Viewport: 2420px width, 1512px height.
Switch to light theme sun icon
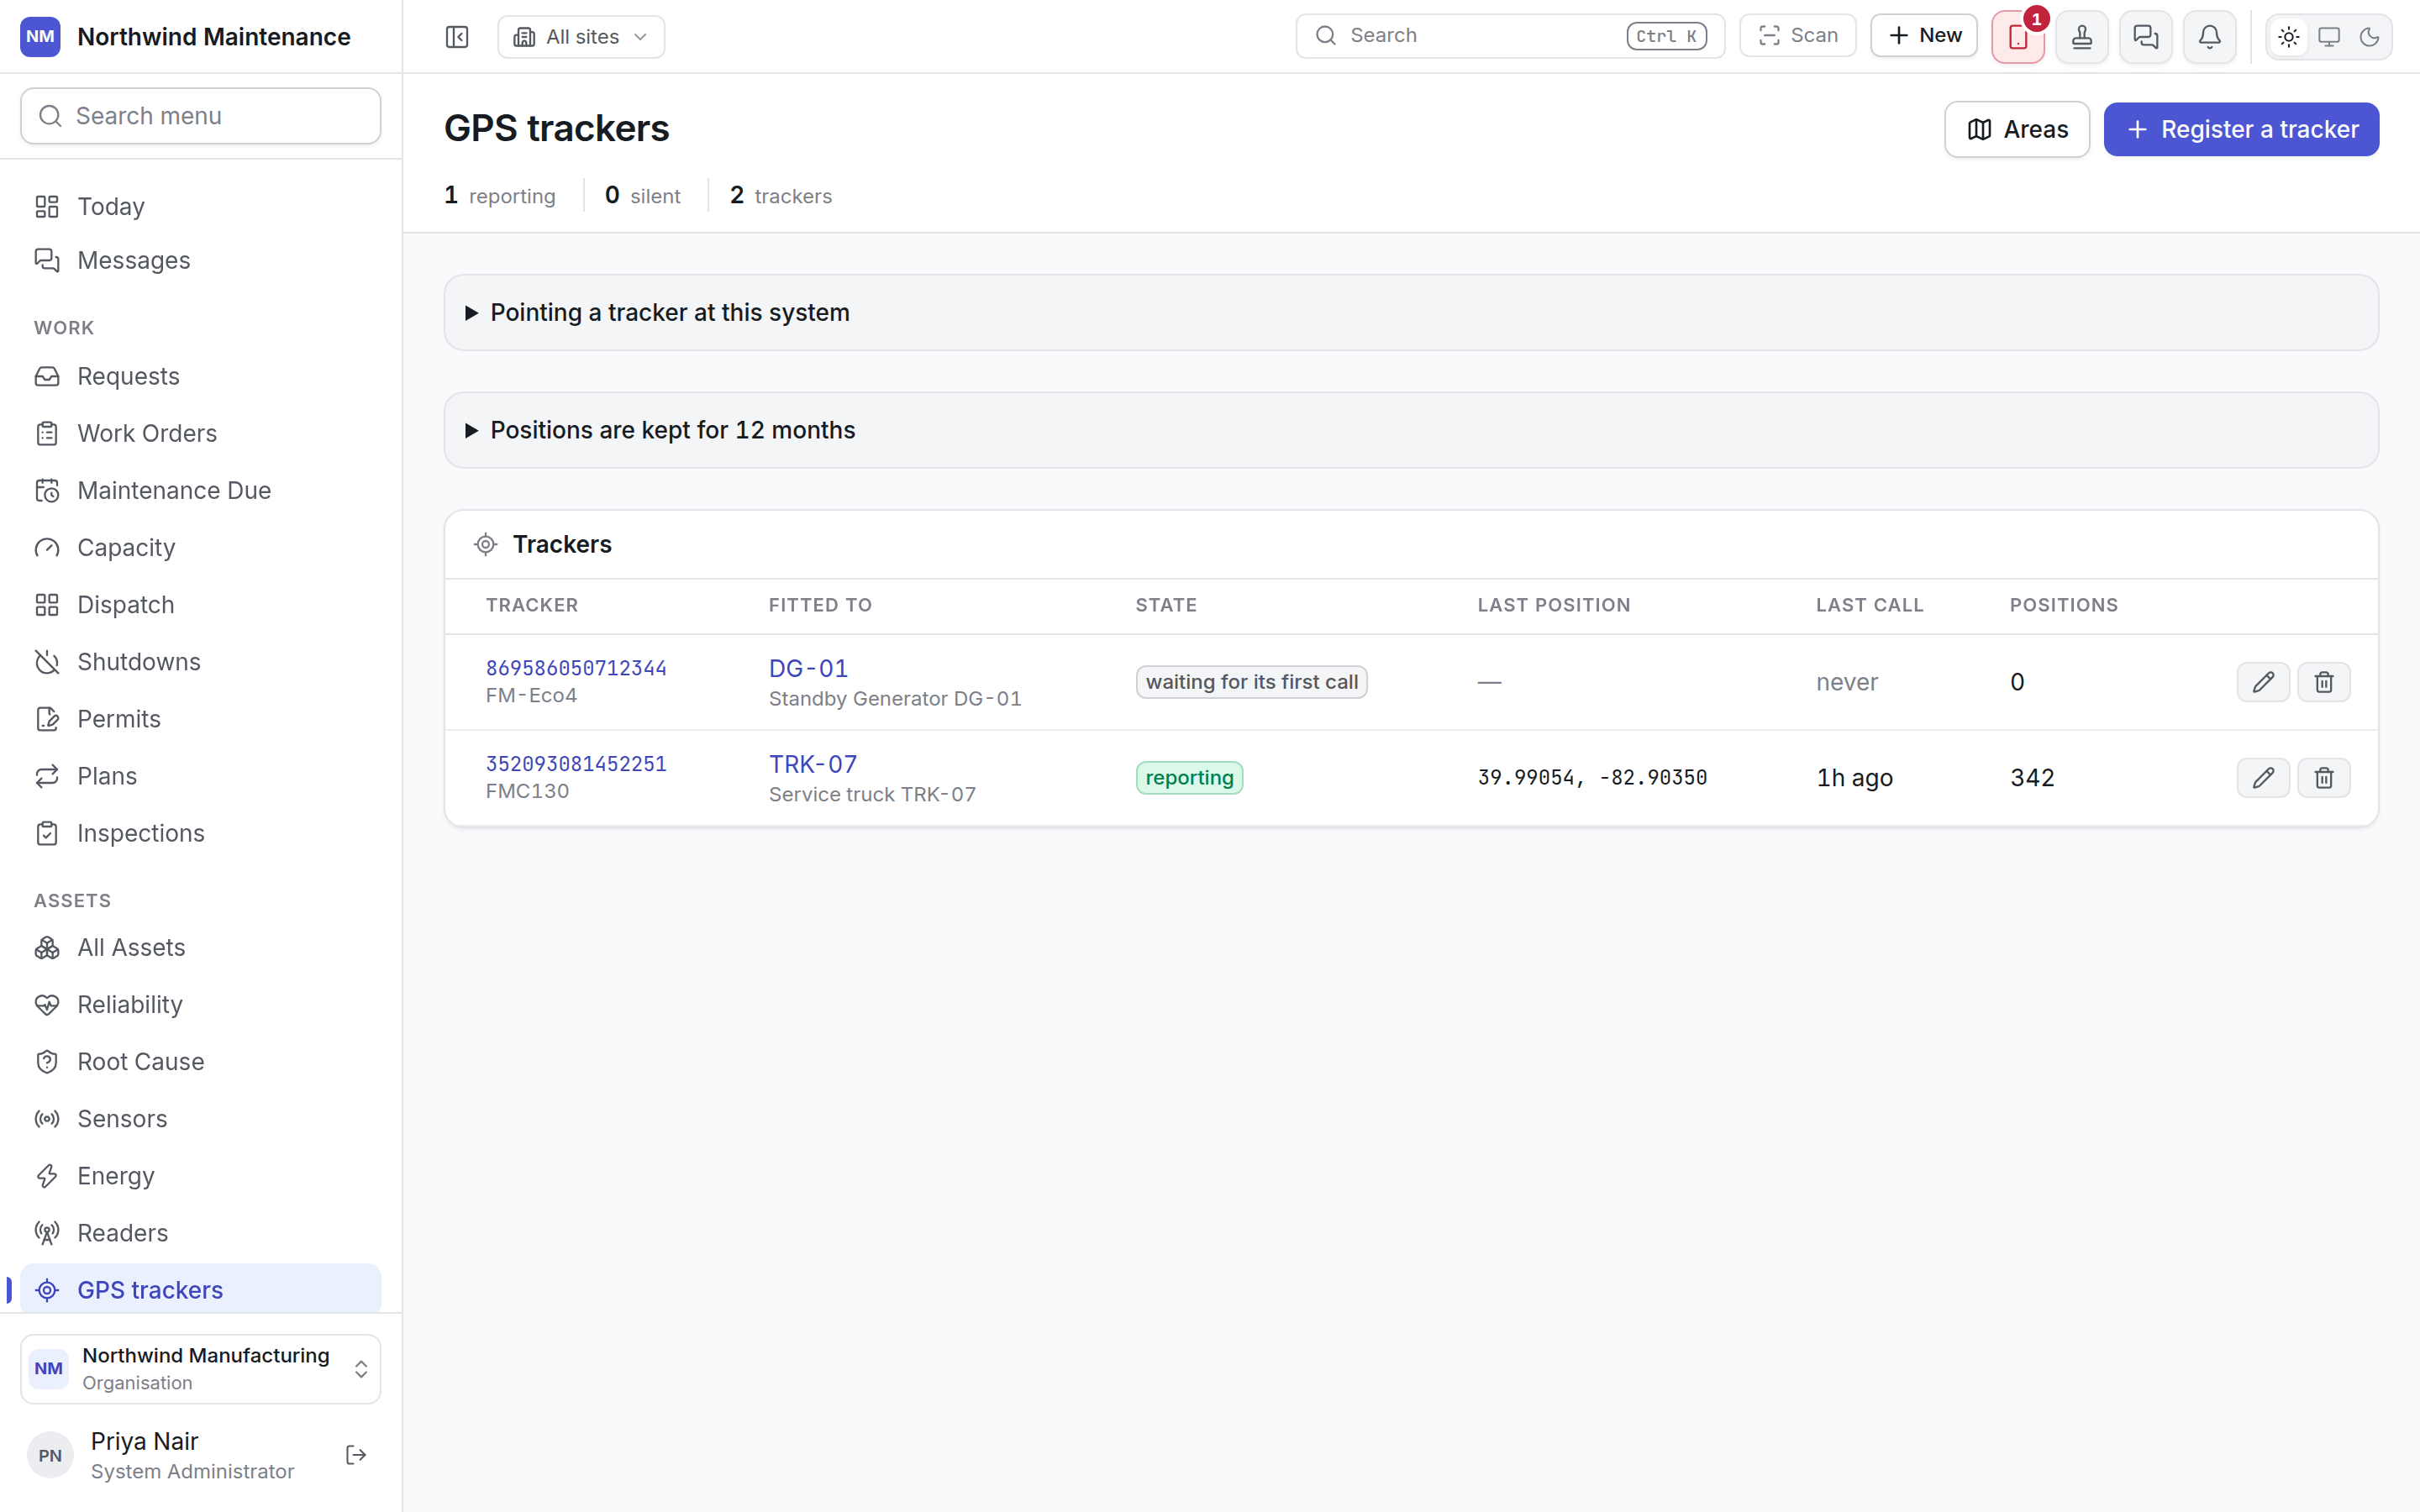pyautogui.click(x=2289, y=37)
